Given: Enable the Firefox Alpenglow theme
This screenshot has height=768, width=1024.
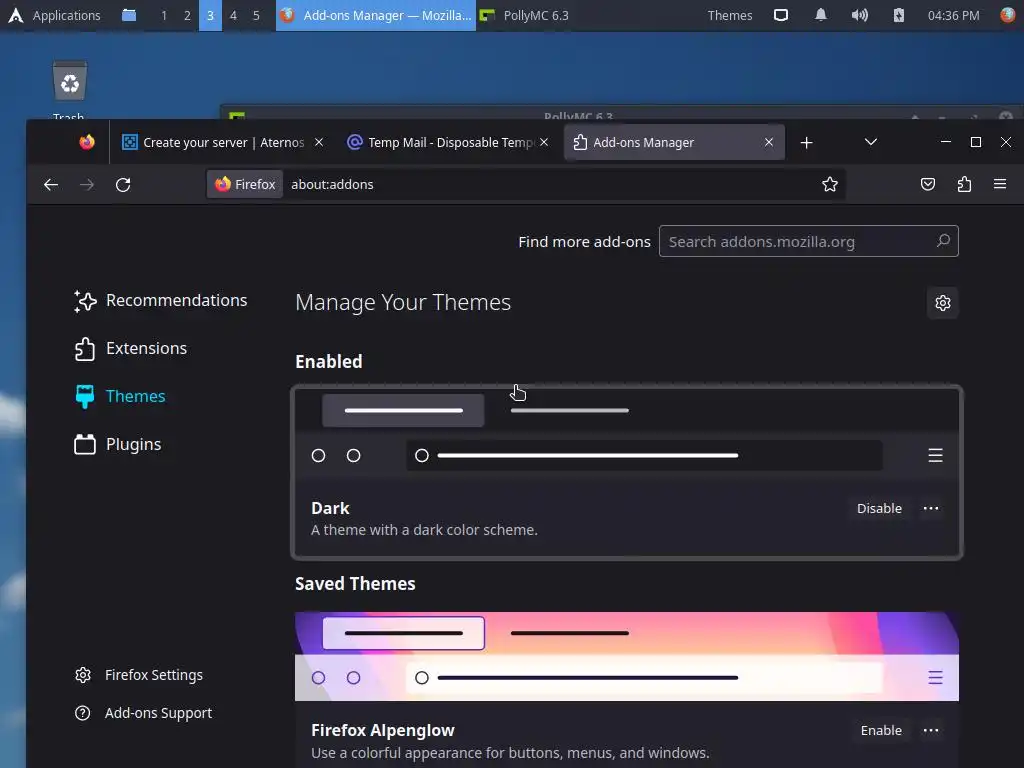Looking at the screenshot, I should (881, 730).
